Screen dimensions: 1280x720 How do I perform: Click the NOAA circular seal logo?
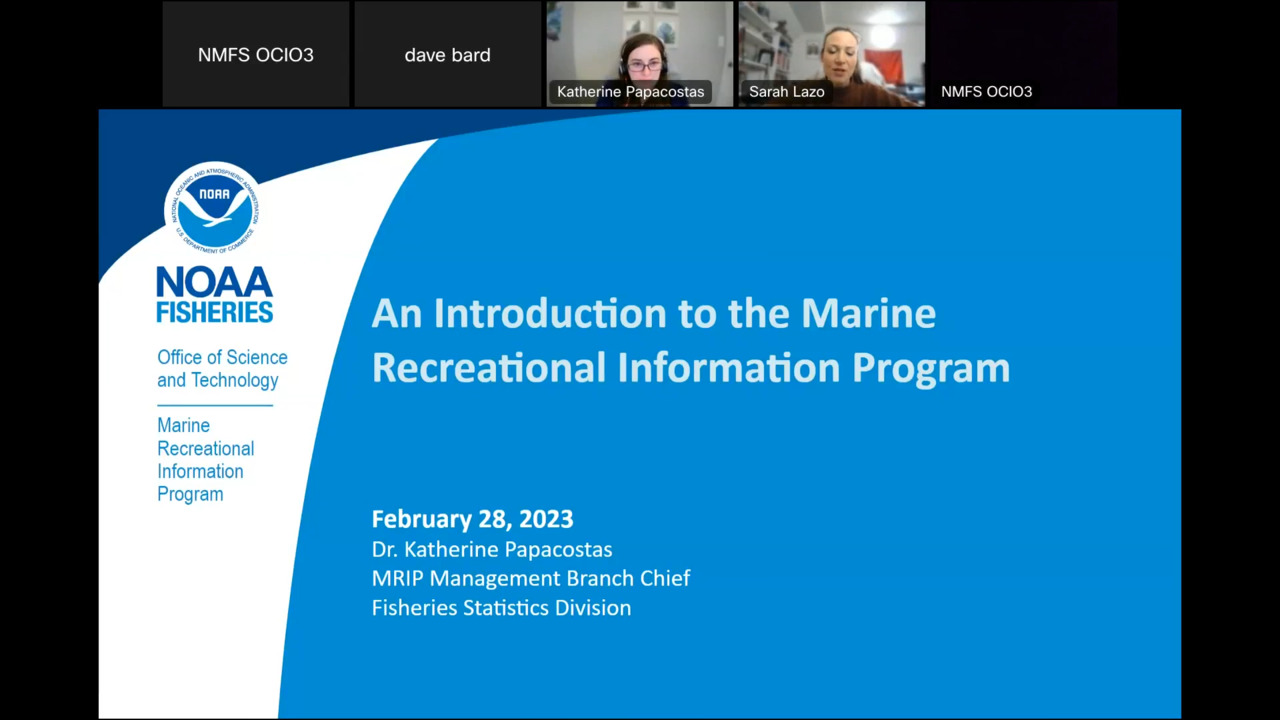tap(213, 208)
